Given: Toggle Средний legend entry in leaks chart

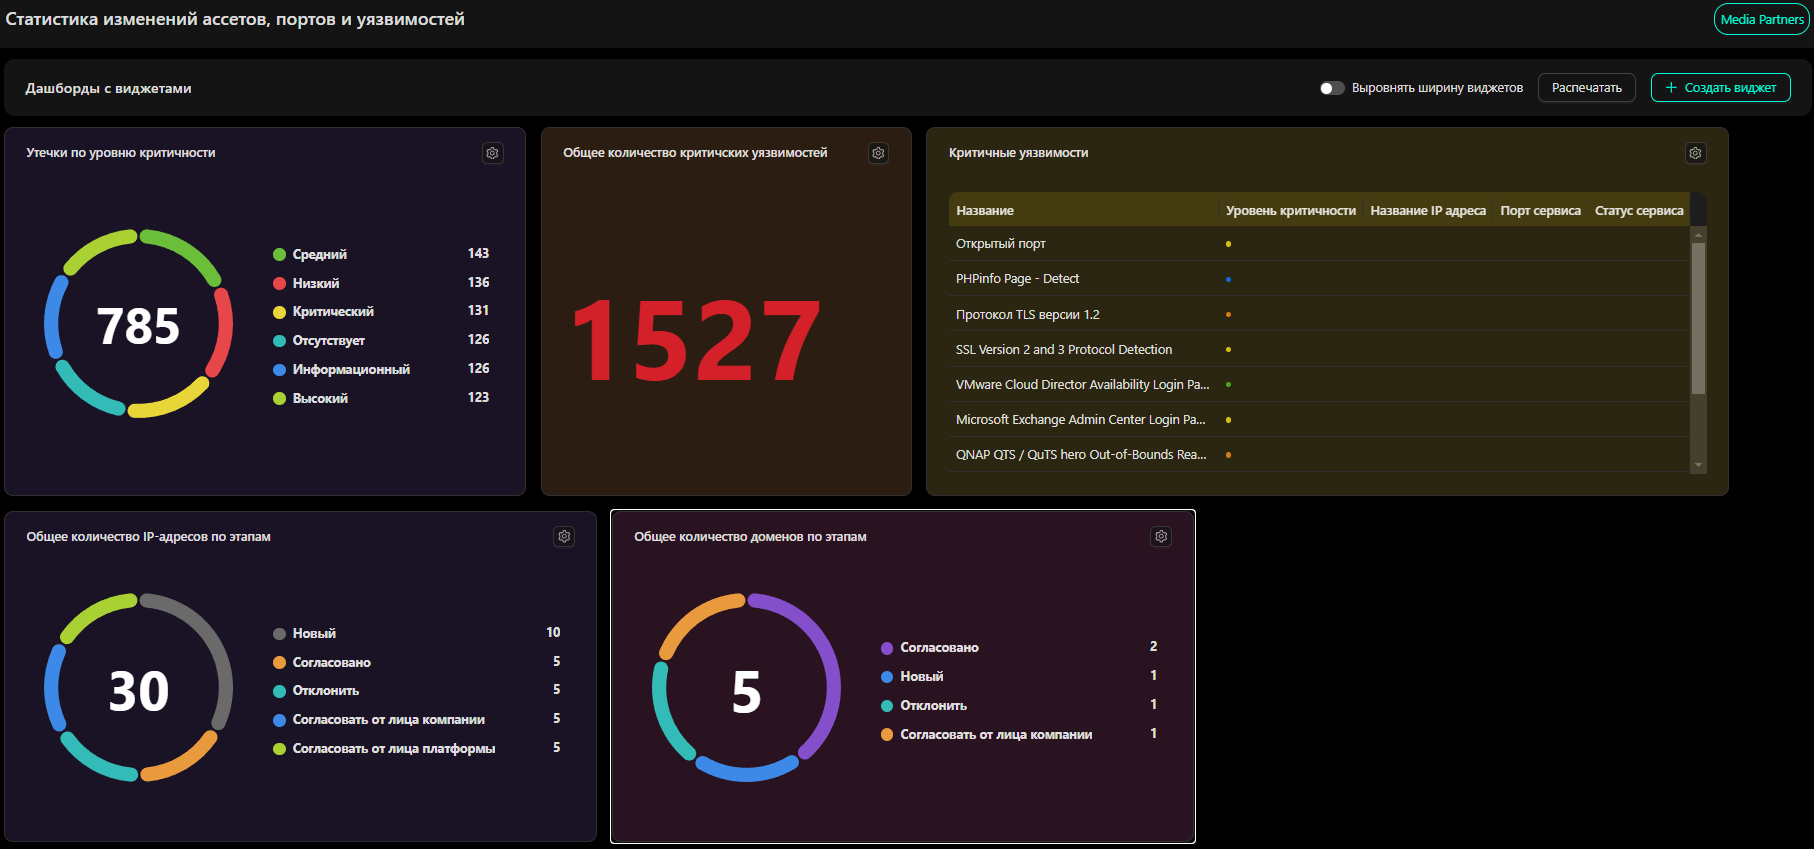Looking at the screenshot, I should click(319, 254).
